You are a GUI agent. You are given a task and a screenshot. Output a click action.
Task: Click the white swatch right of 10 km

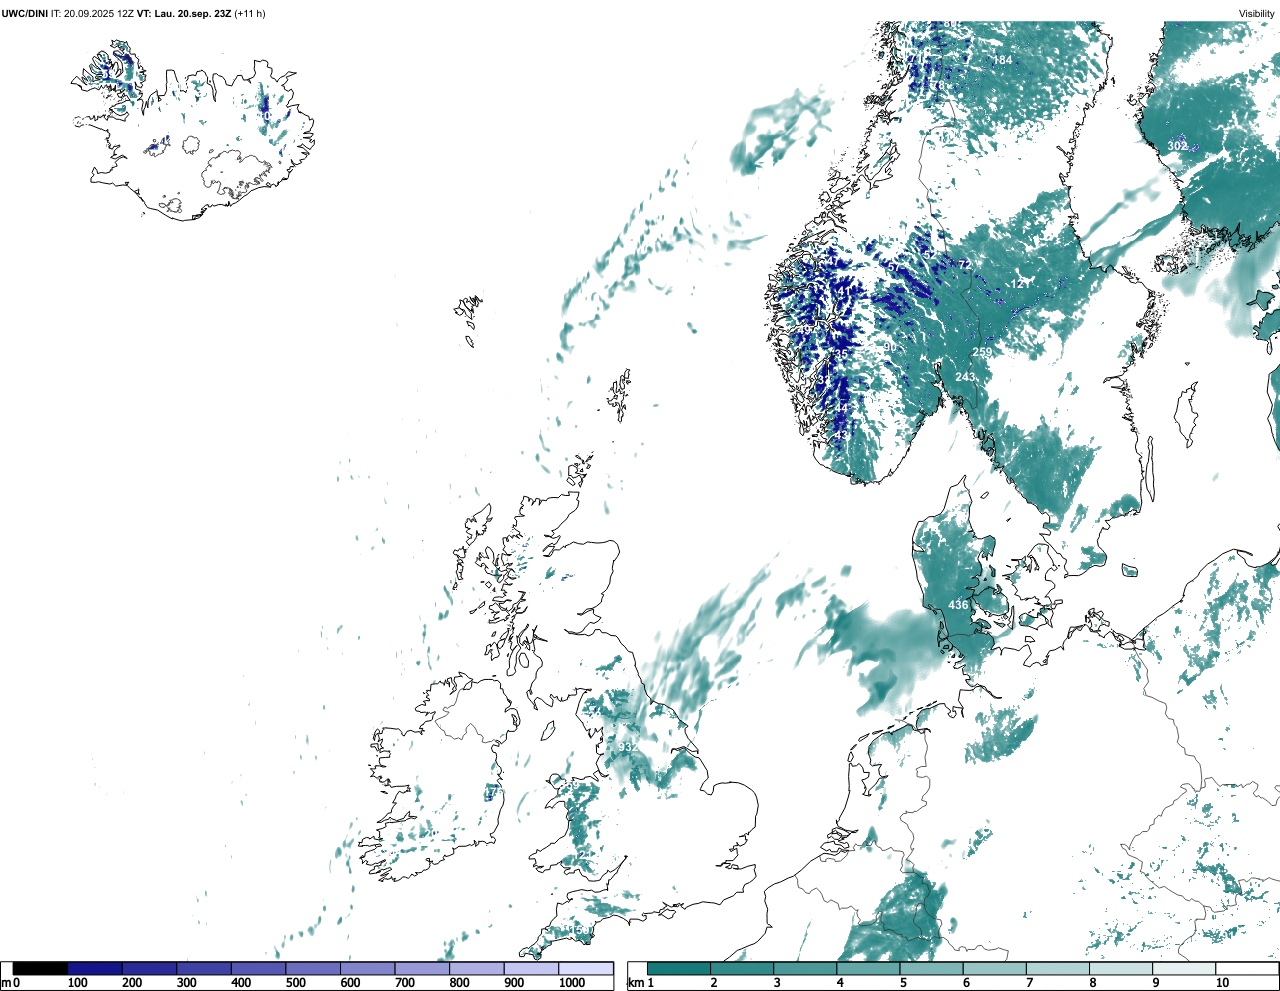[1246, 969]
